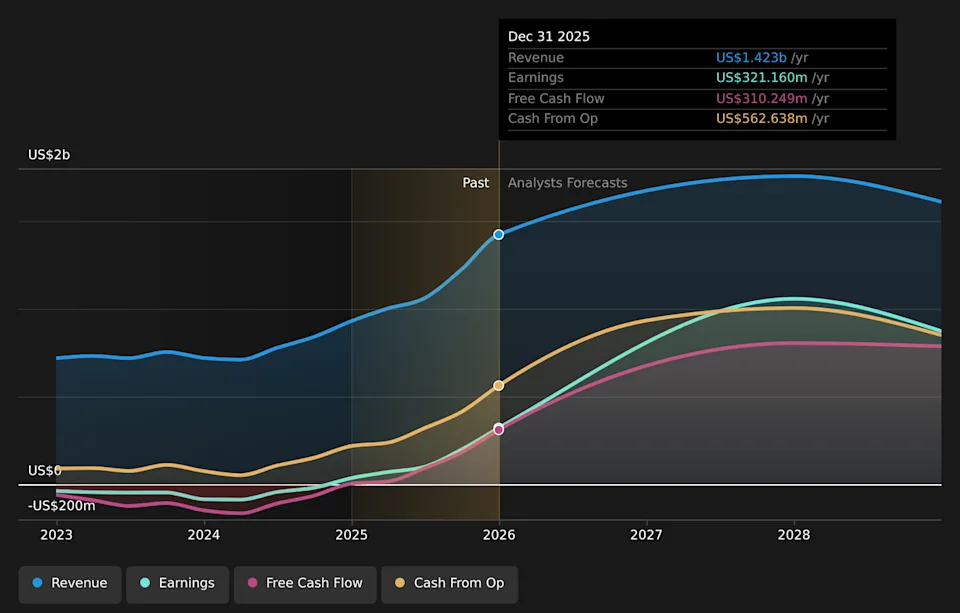The height and width of the screenshot is (613, 960).
Task: Select the Revenue data point on blue line
Action: pos(499,235)
